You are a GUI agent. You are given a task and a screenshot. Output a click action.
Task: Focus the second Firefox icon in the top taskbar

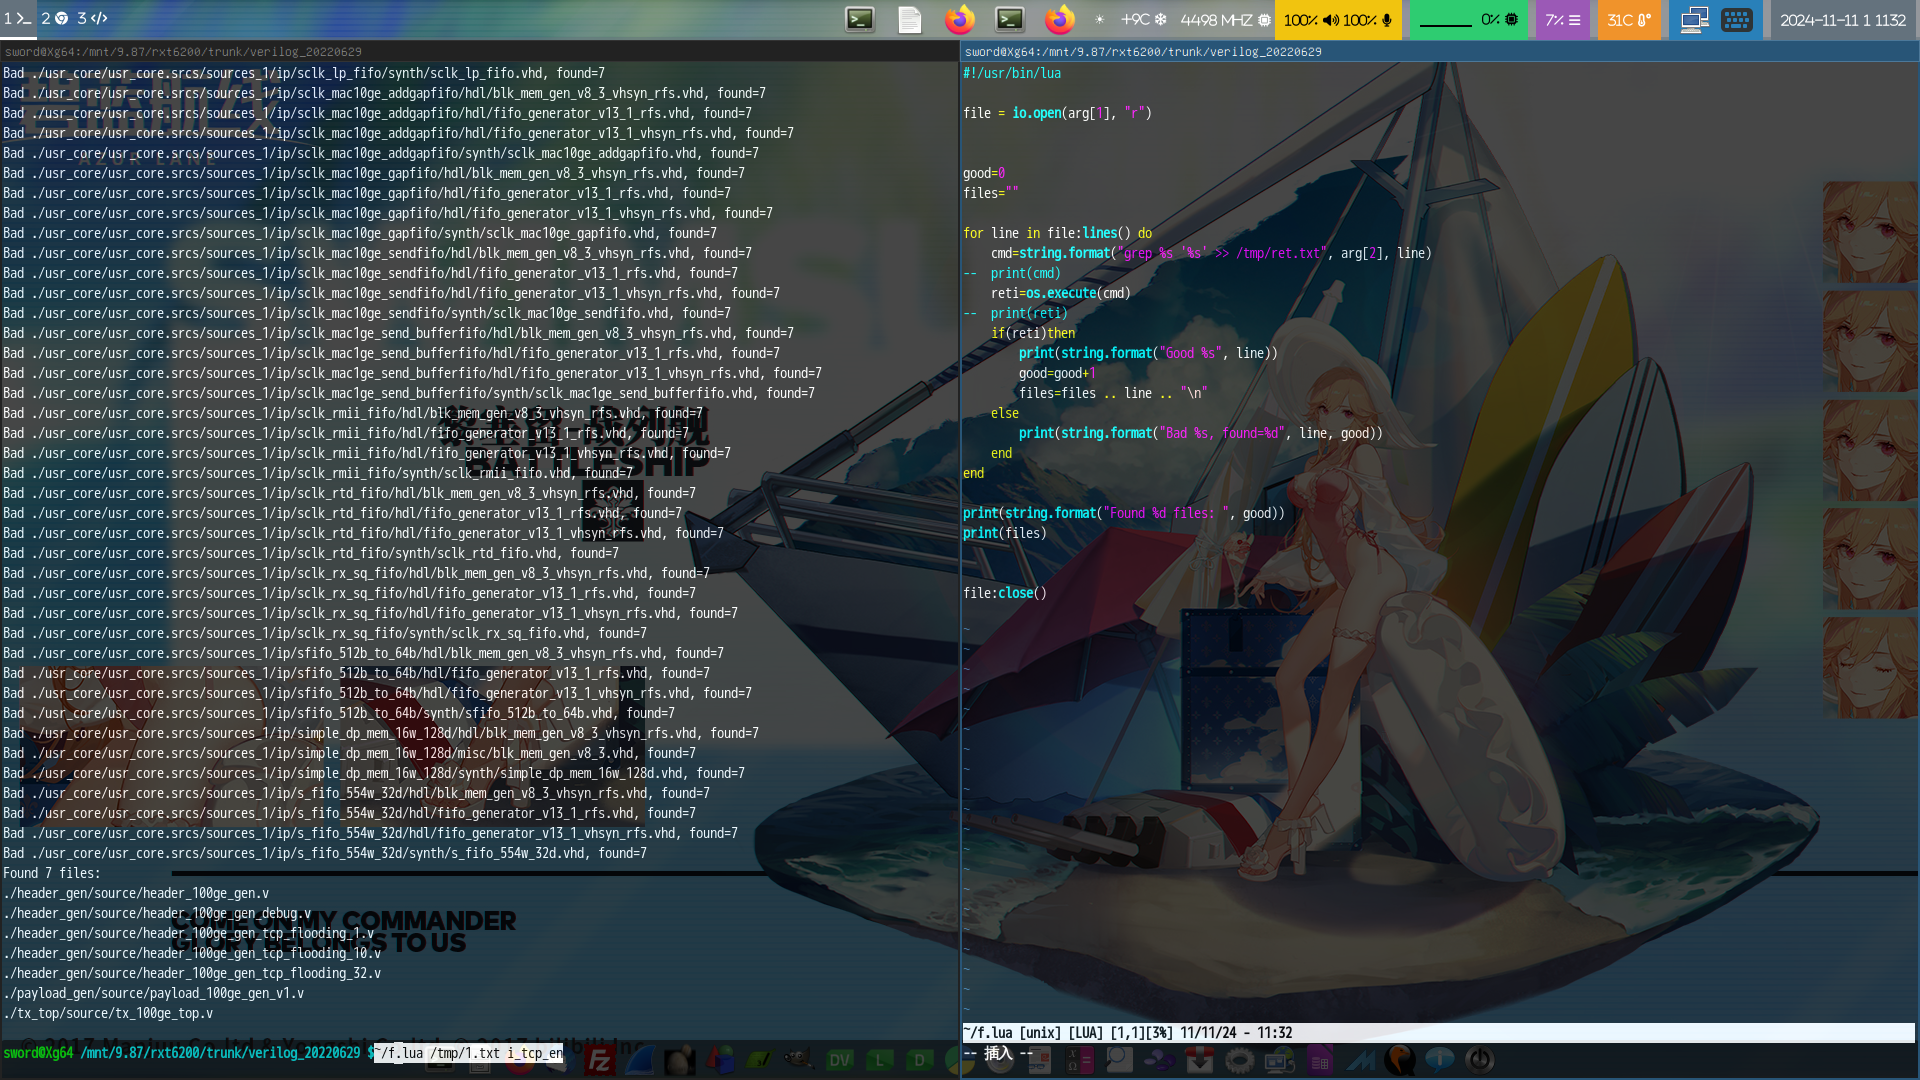point(1060,19)
